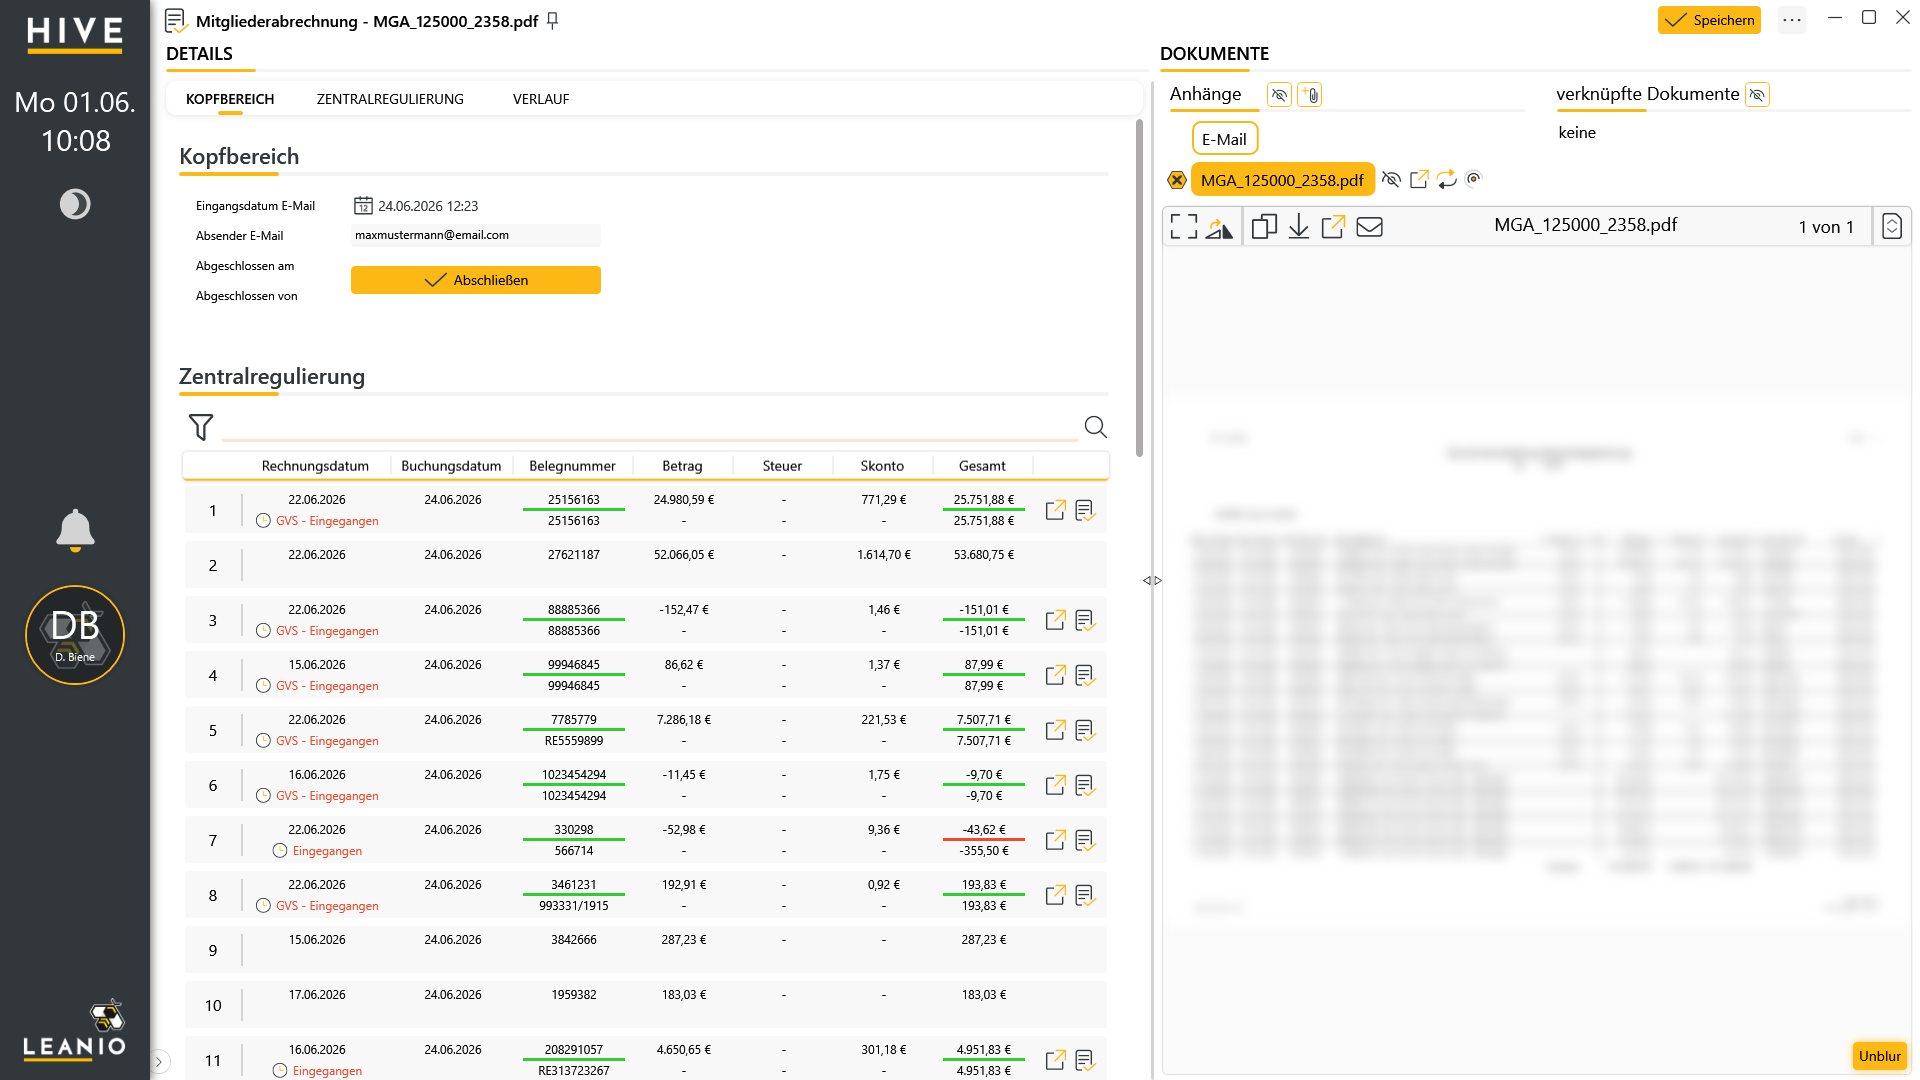
Task: Expand PDF viewer to fullscreen
Action: pyautogui.click(x=1184, y=227)
